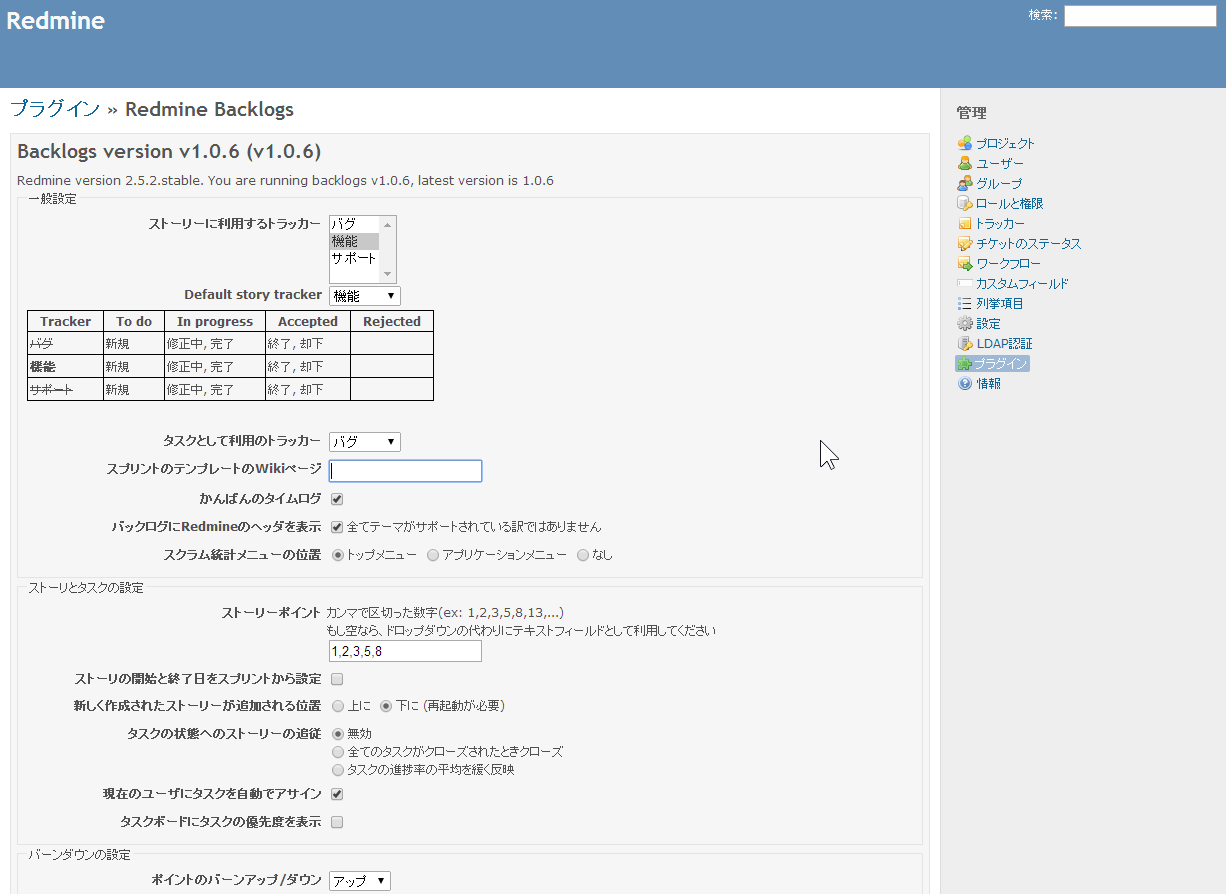The height and width of the screenshot is (894, 1226).
Task: Click the チケットのステータス sidebar icon
Action: (964, 243)
